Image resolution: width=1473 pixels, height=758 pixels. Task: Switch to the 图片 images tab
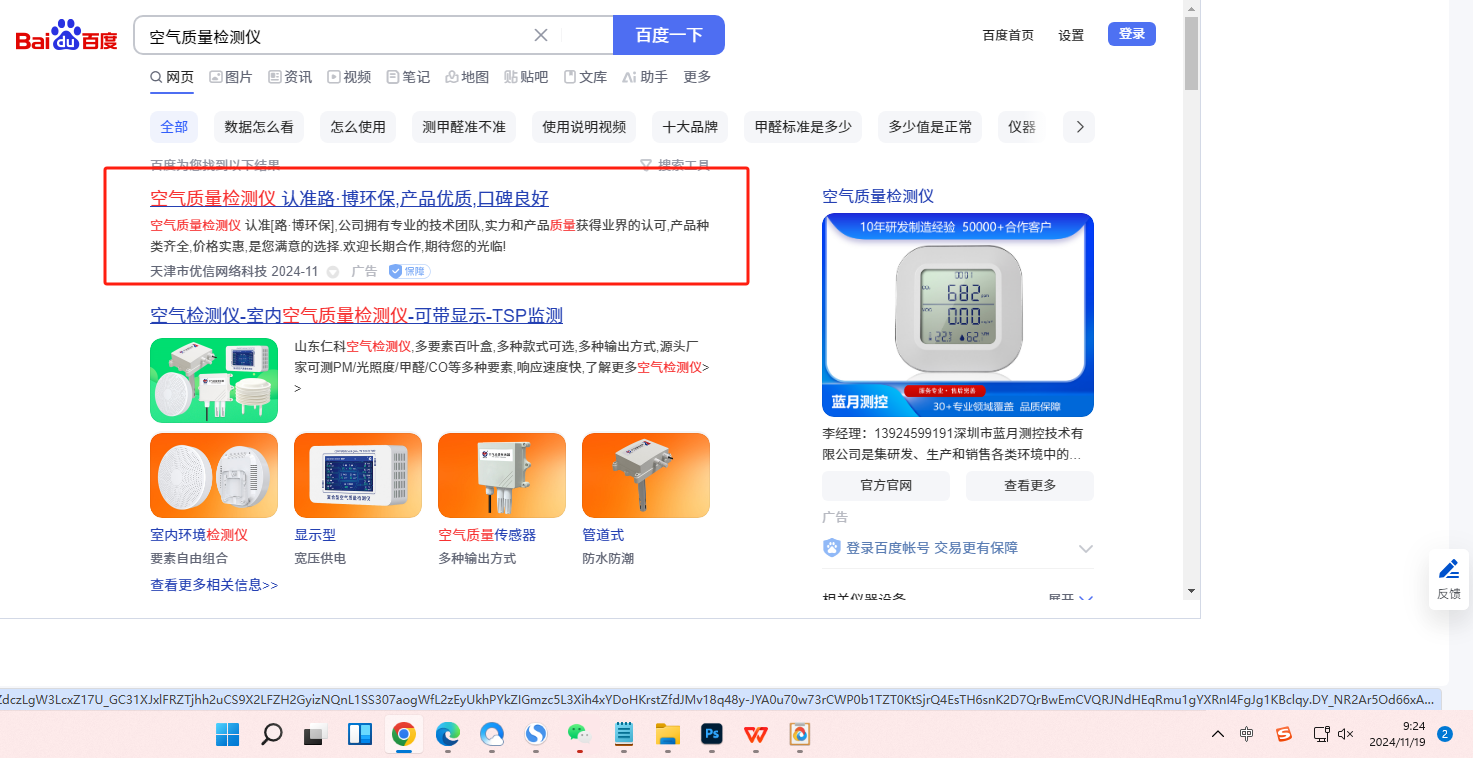click(x=230, y=77)
